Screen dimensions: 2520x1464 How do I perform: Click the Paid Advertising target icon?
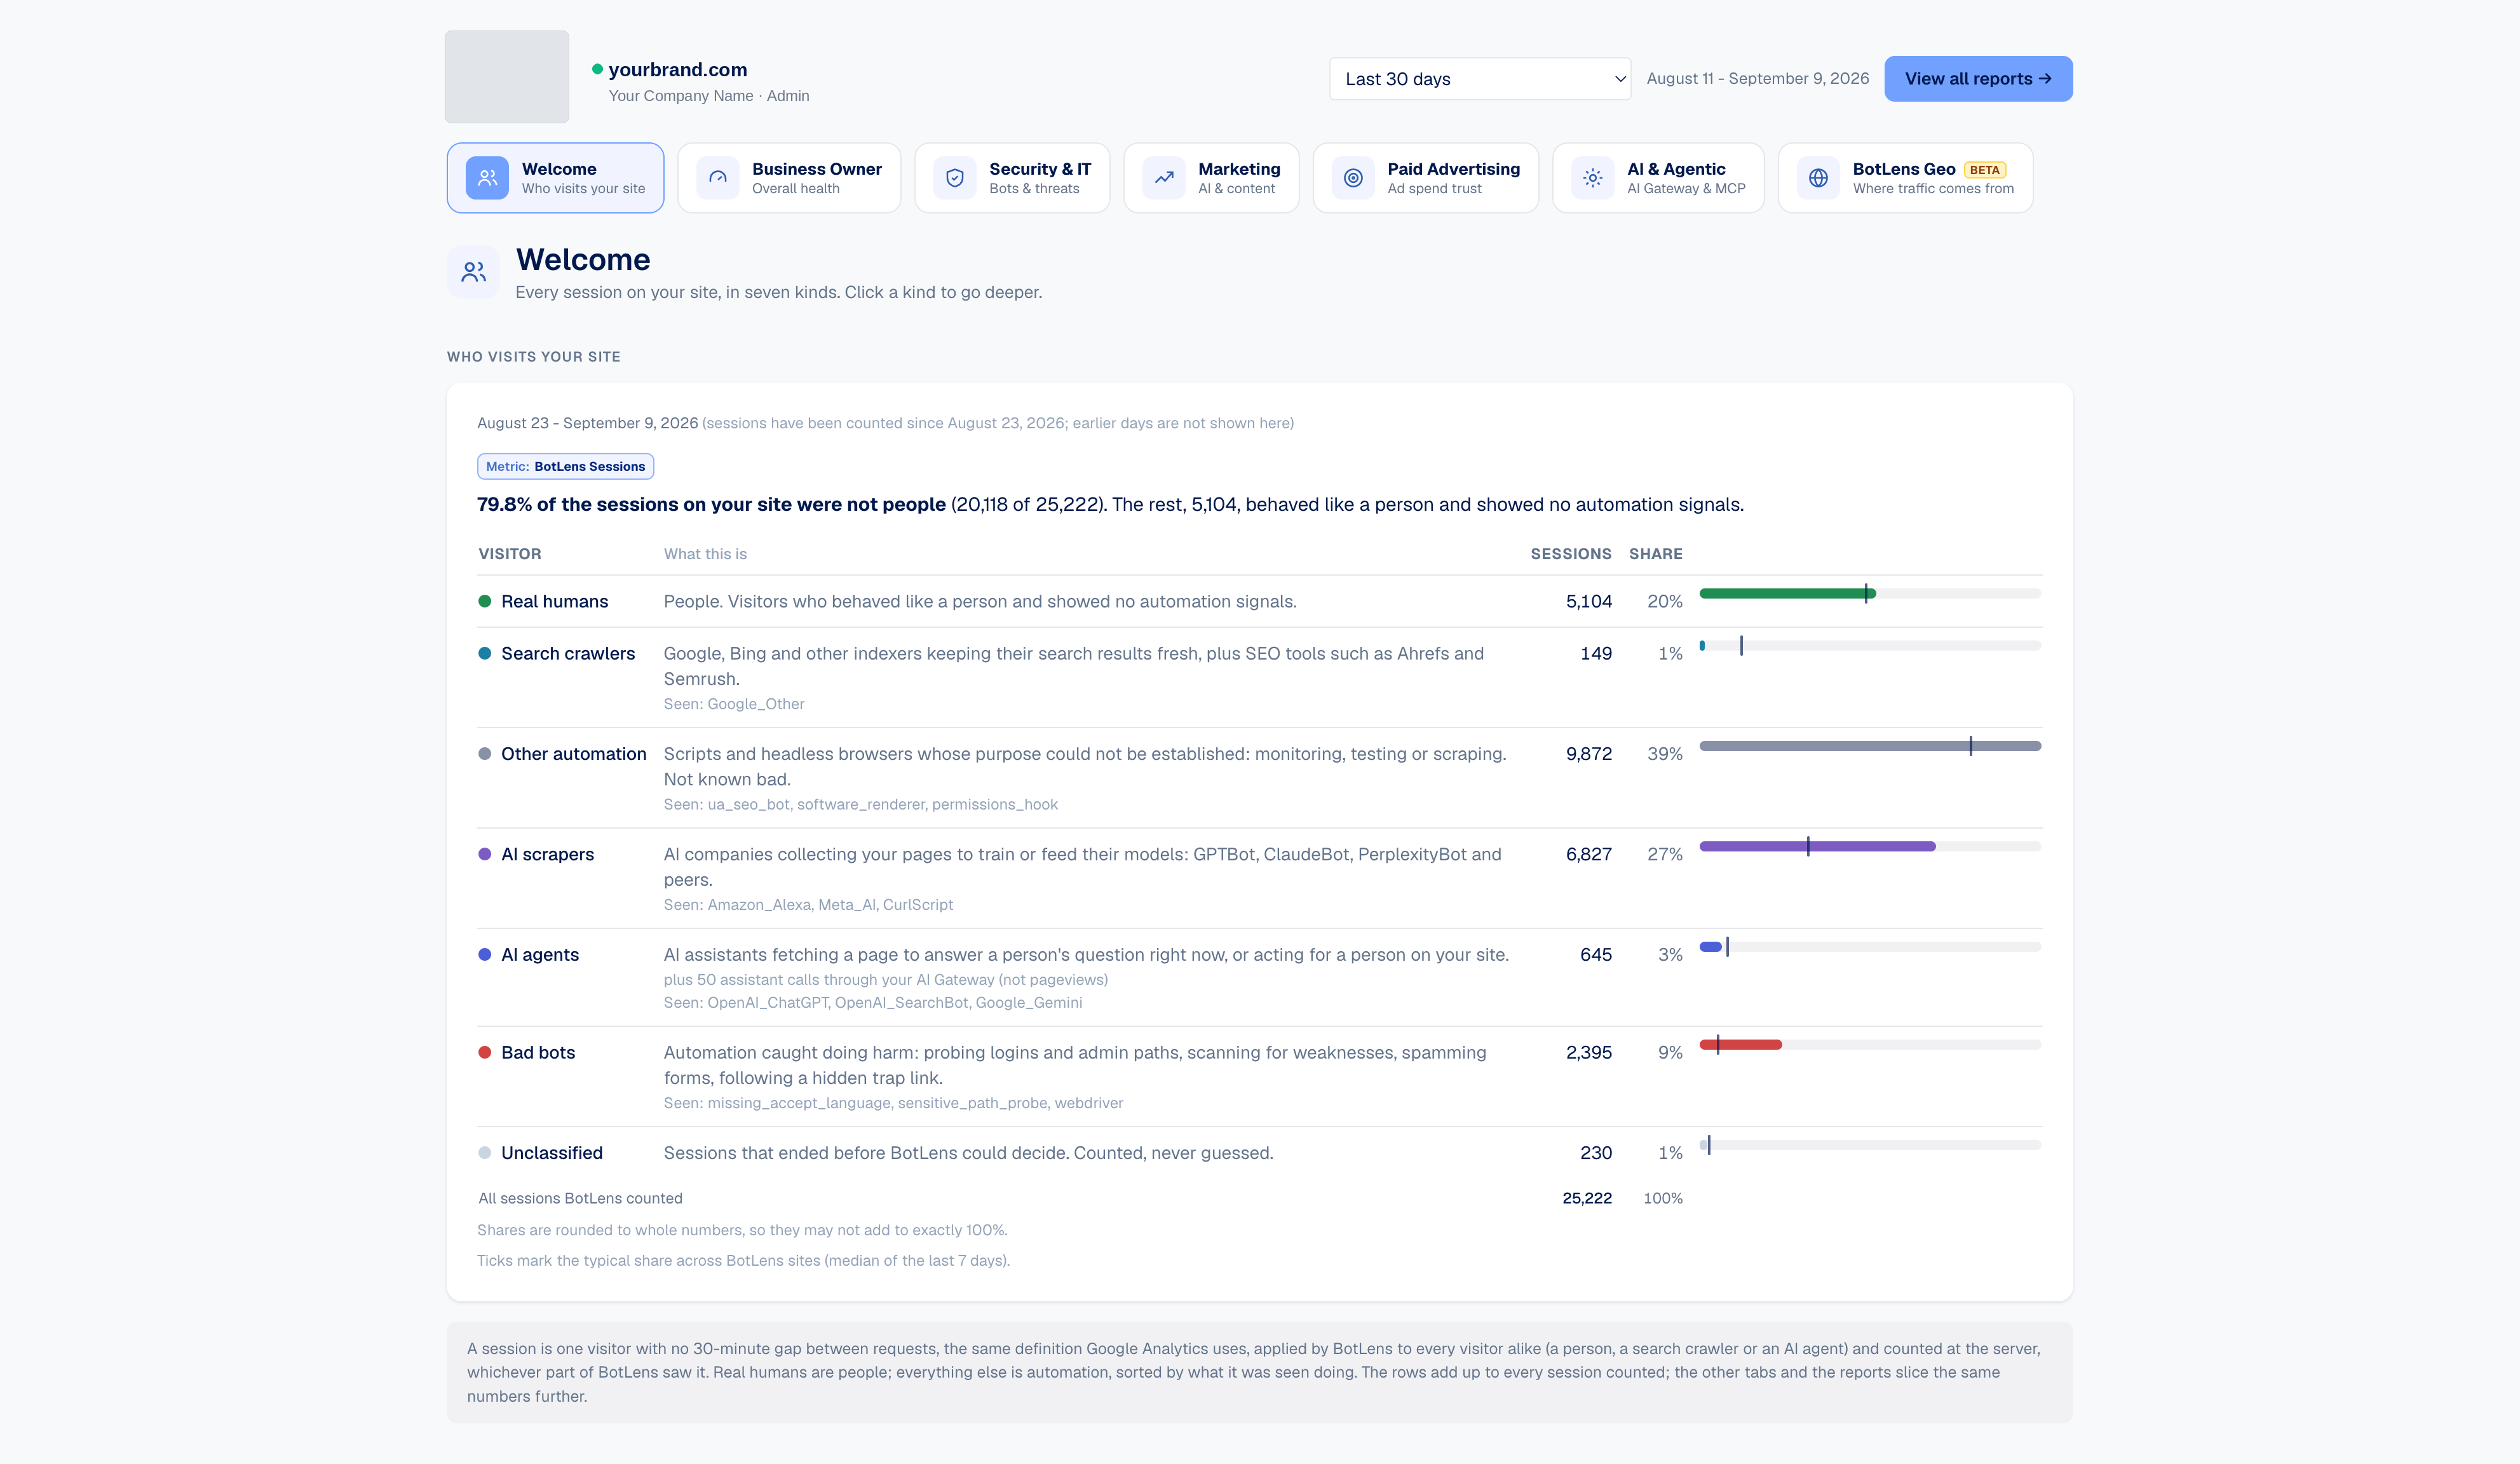pos(1353,178)
